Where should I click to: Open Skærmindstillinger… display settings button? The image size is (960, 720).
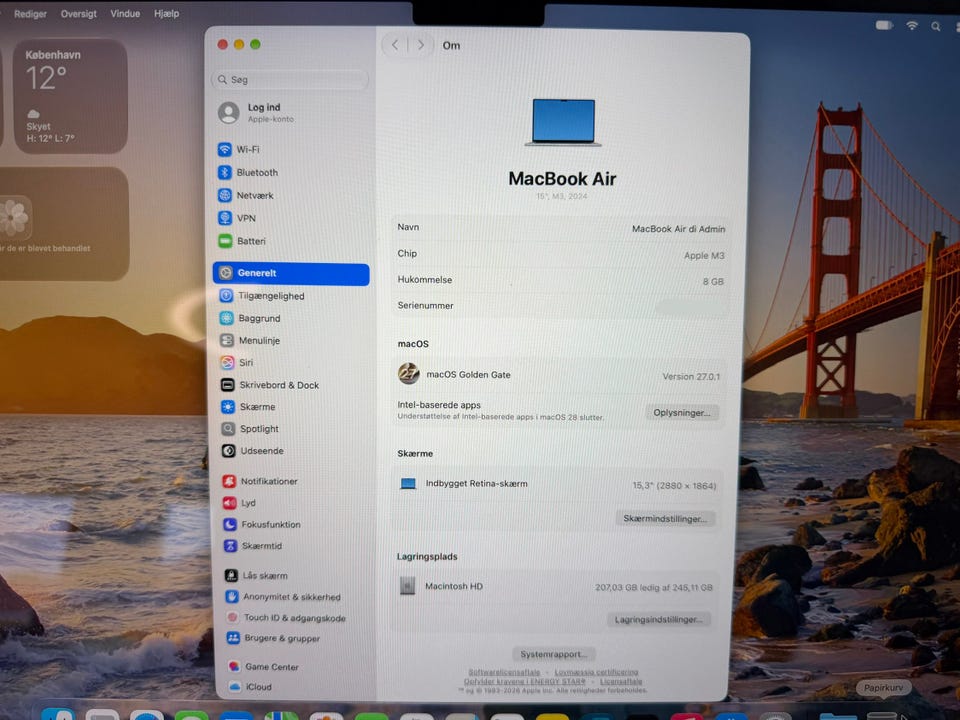665,519
